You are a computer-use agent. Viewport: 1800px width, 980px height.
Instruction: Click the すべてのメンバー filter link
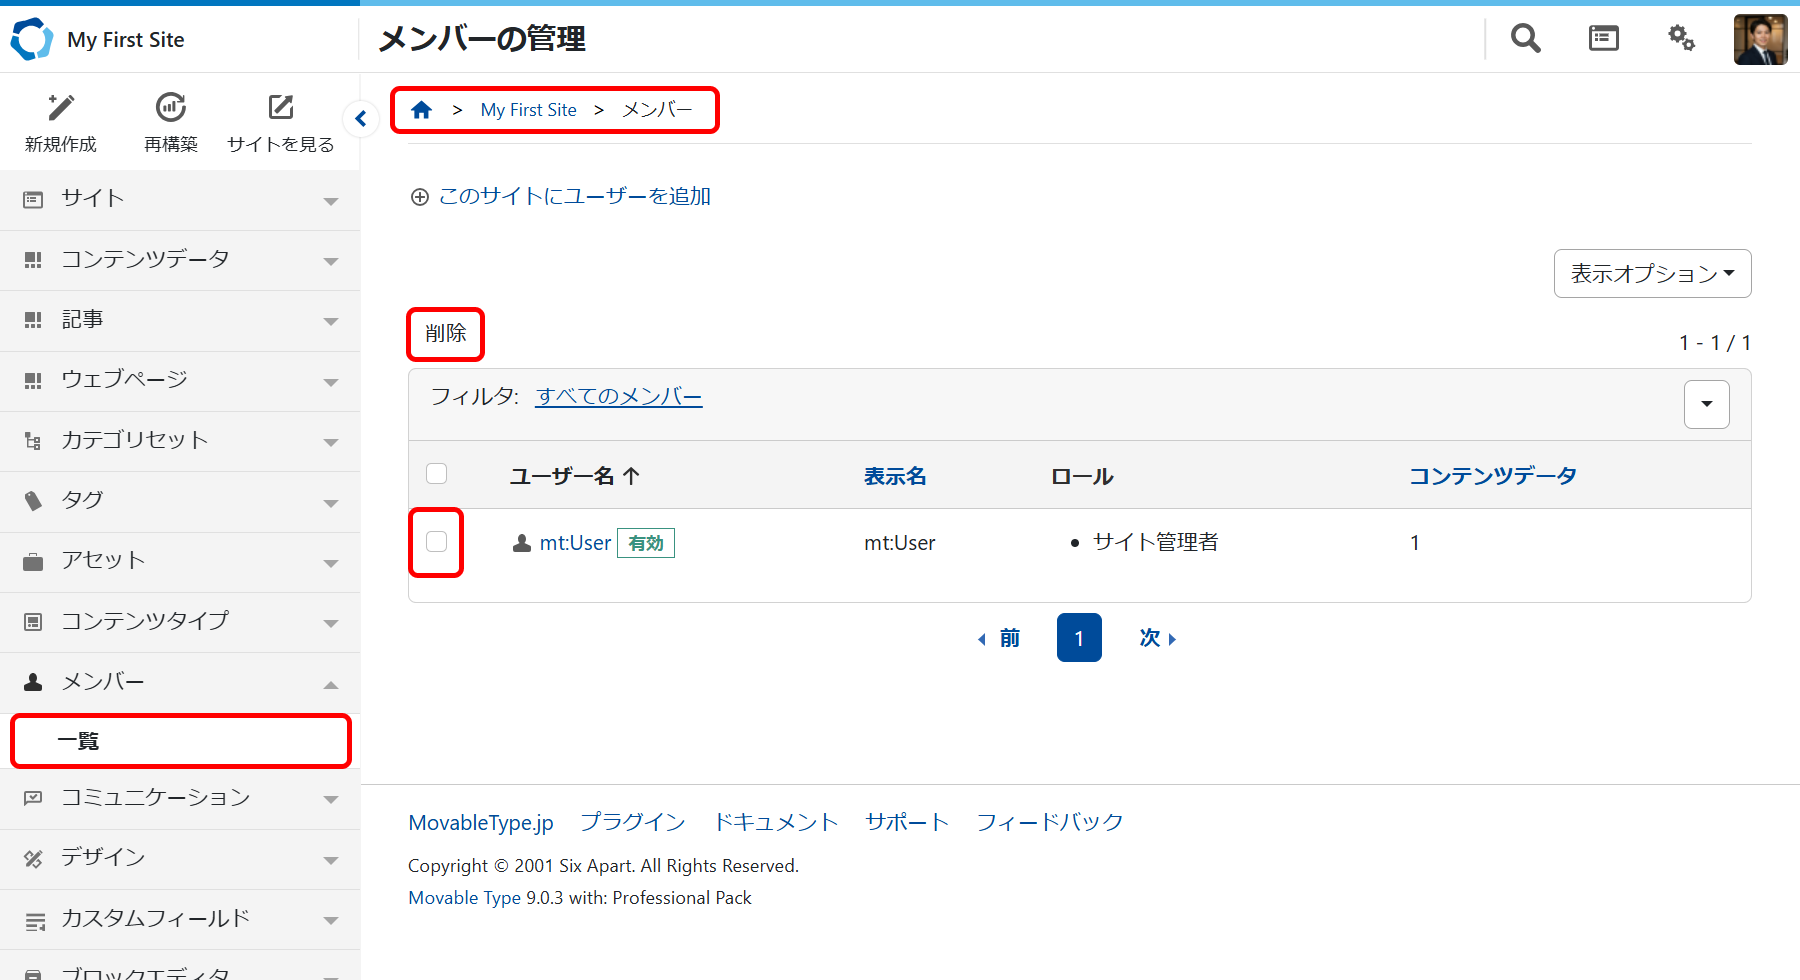tap(619, 397)
